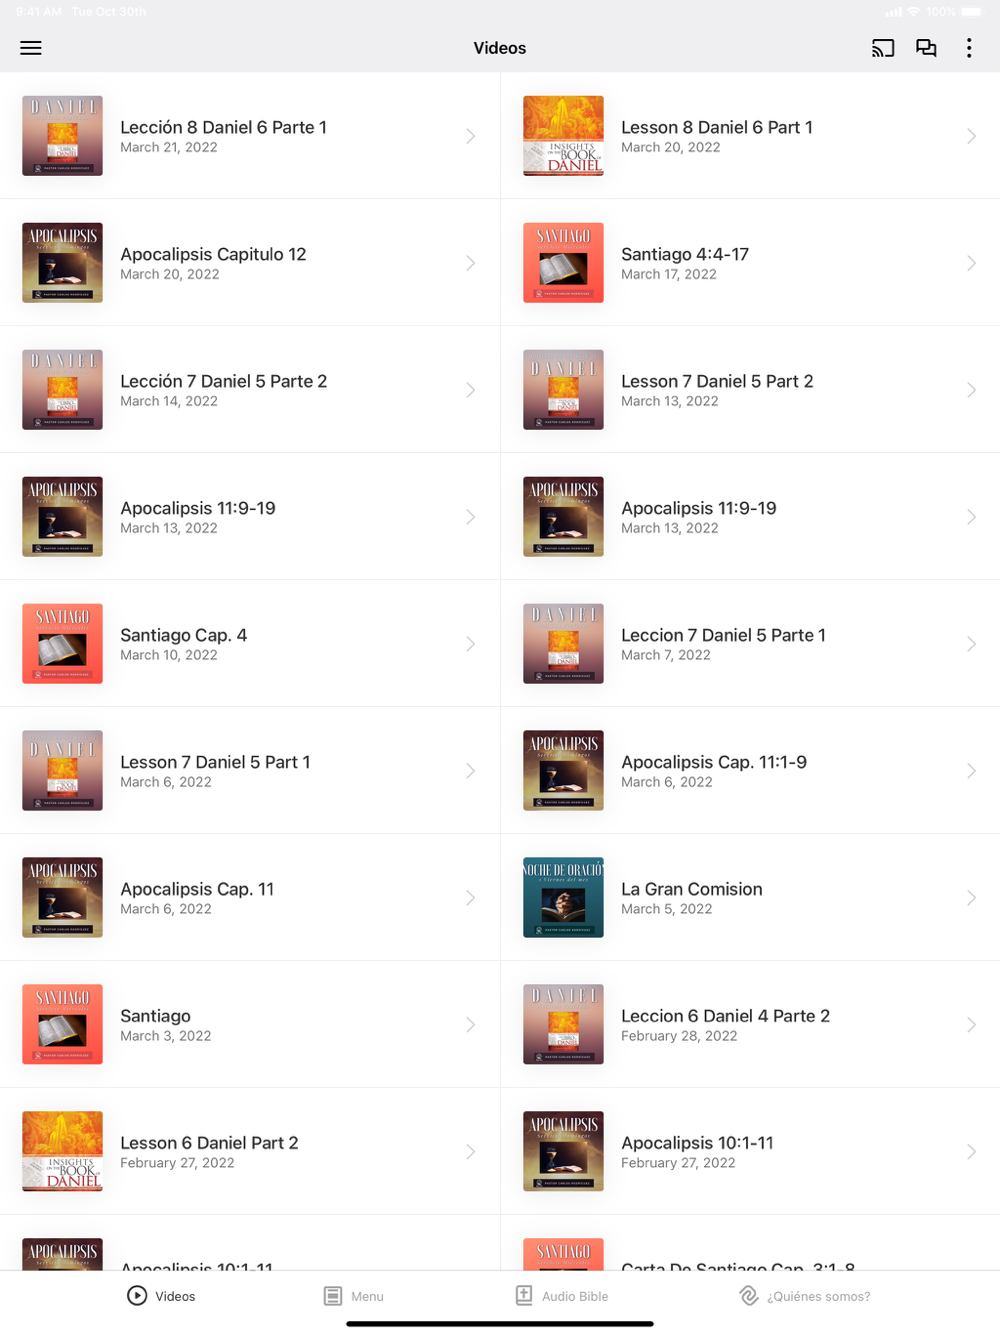
Task: Select the Santiago Cap. 4 thumbnail
Action: coord(62,644)
